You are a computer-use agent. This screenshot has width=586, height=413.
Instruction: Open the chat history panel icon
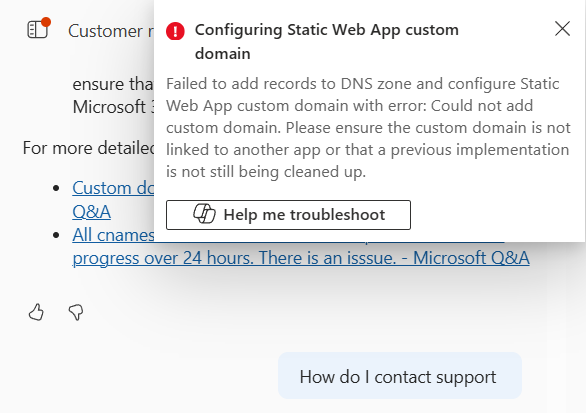tap(38, 30)
